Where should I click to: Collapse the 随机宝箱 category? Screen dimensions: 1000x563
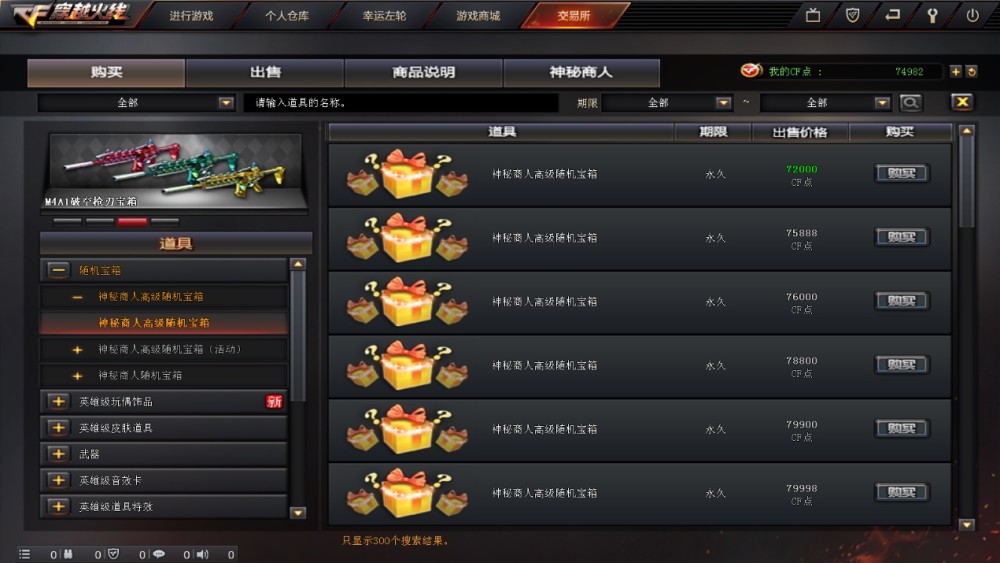(58, 270)
